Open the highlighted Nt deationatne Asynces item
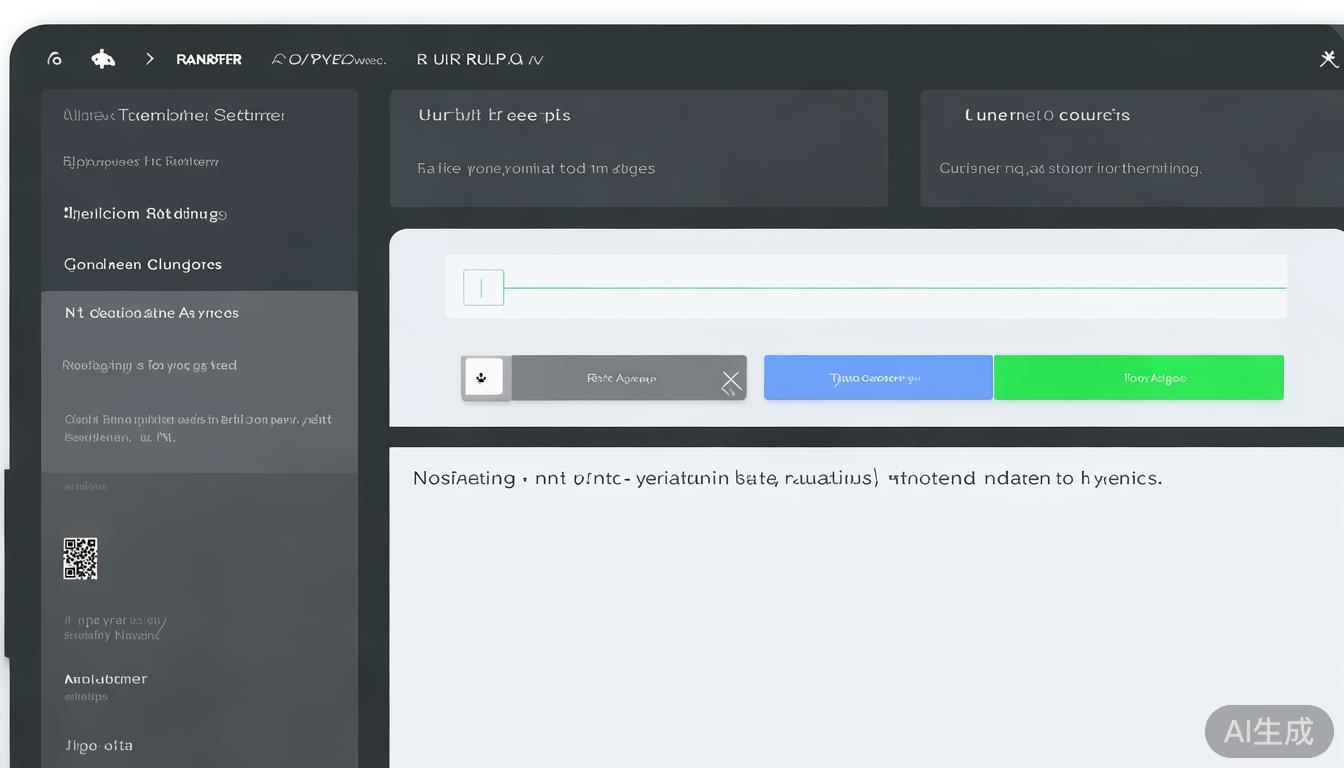 (152, 313)
